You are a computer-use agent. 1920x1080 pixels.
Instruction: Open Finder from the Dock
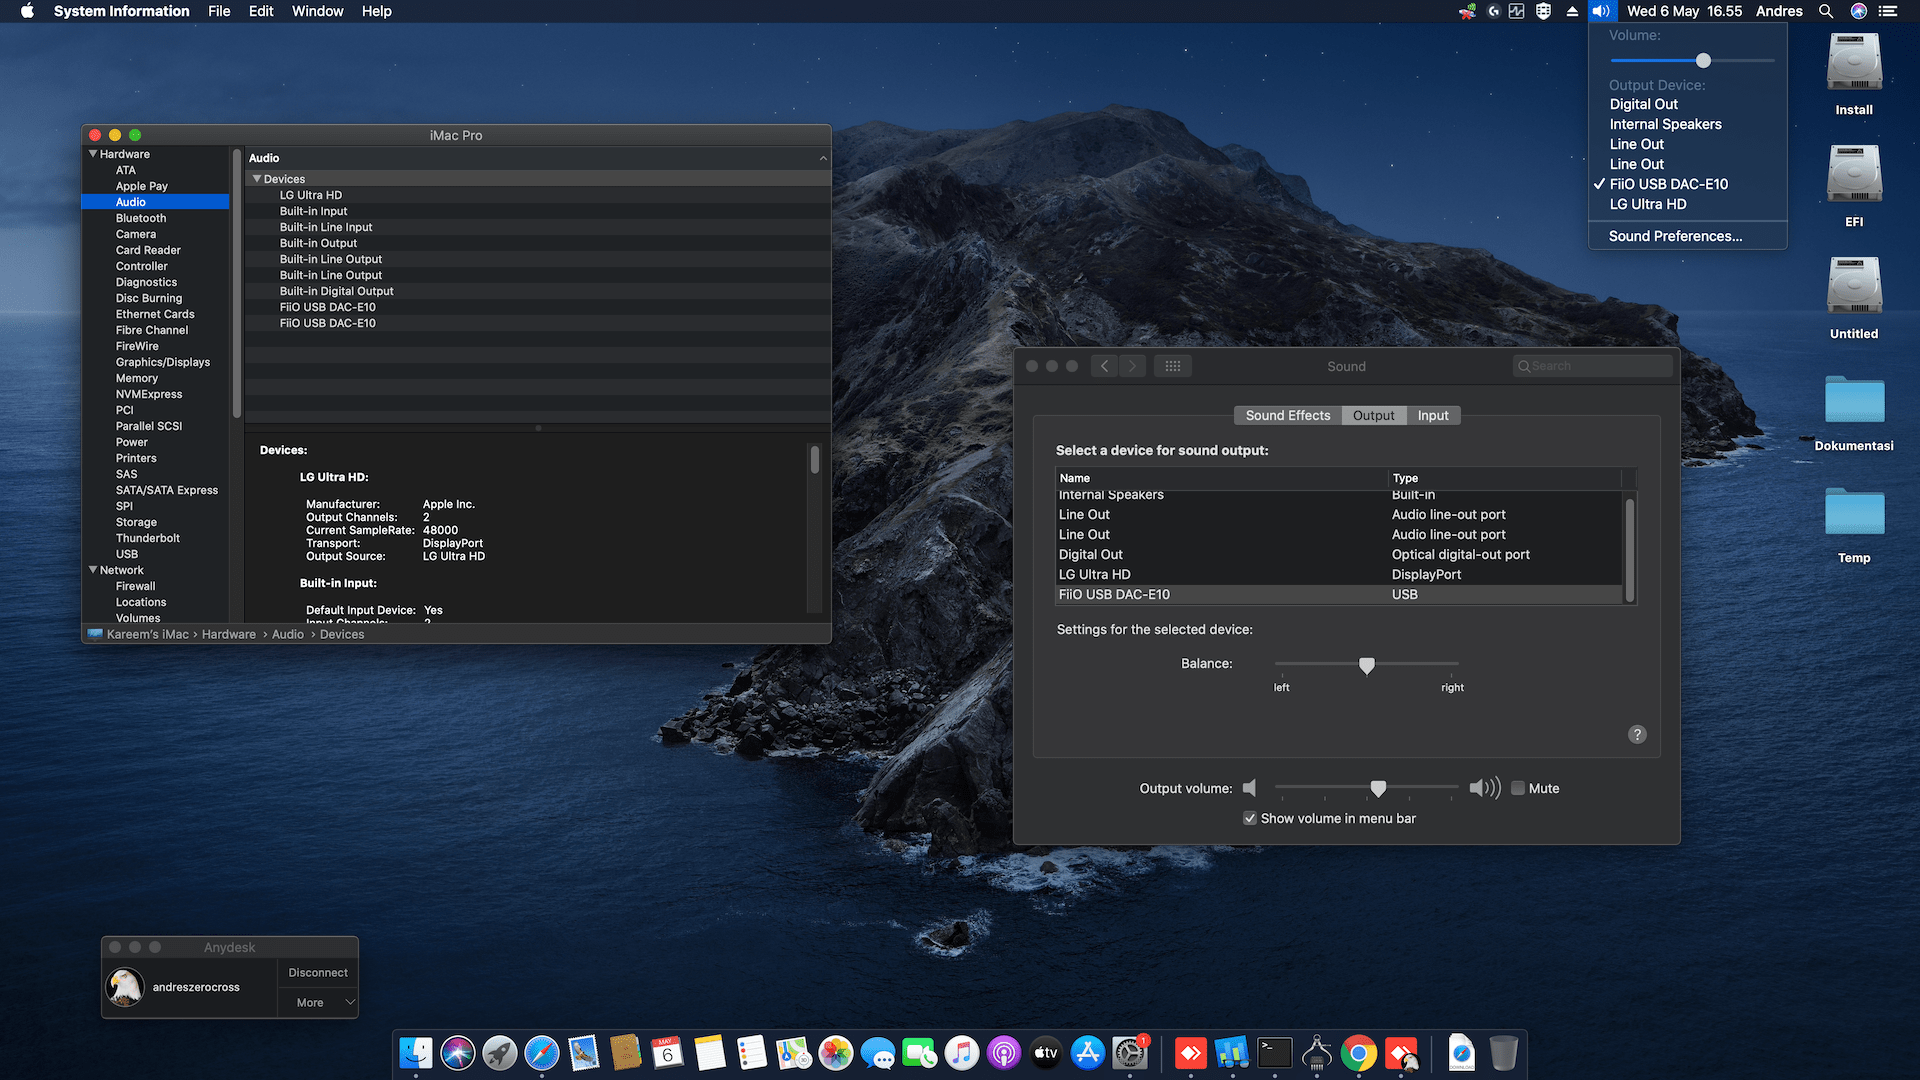(x=416, y=1053)
